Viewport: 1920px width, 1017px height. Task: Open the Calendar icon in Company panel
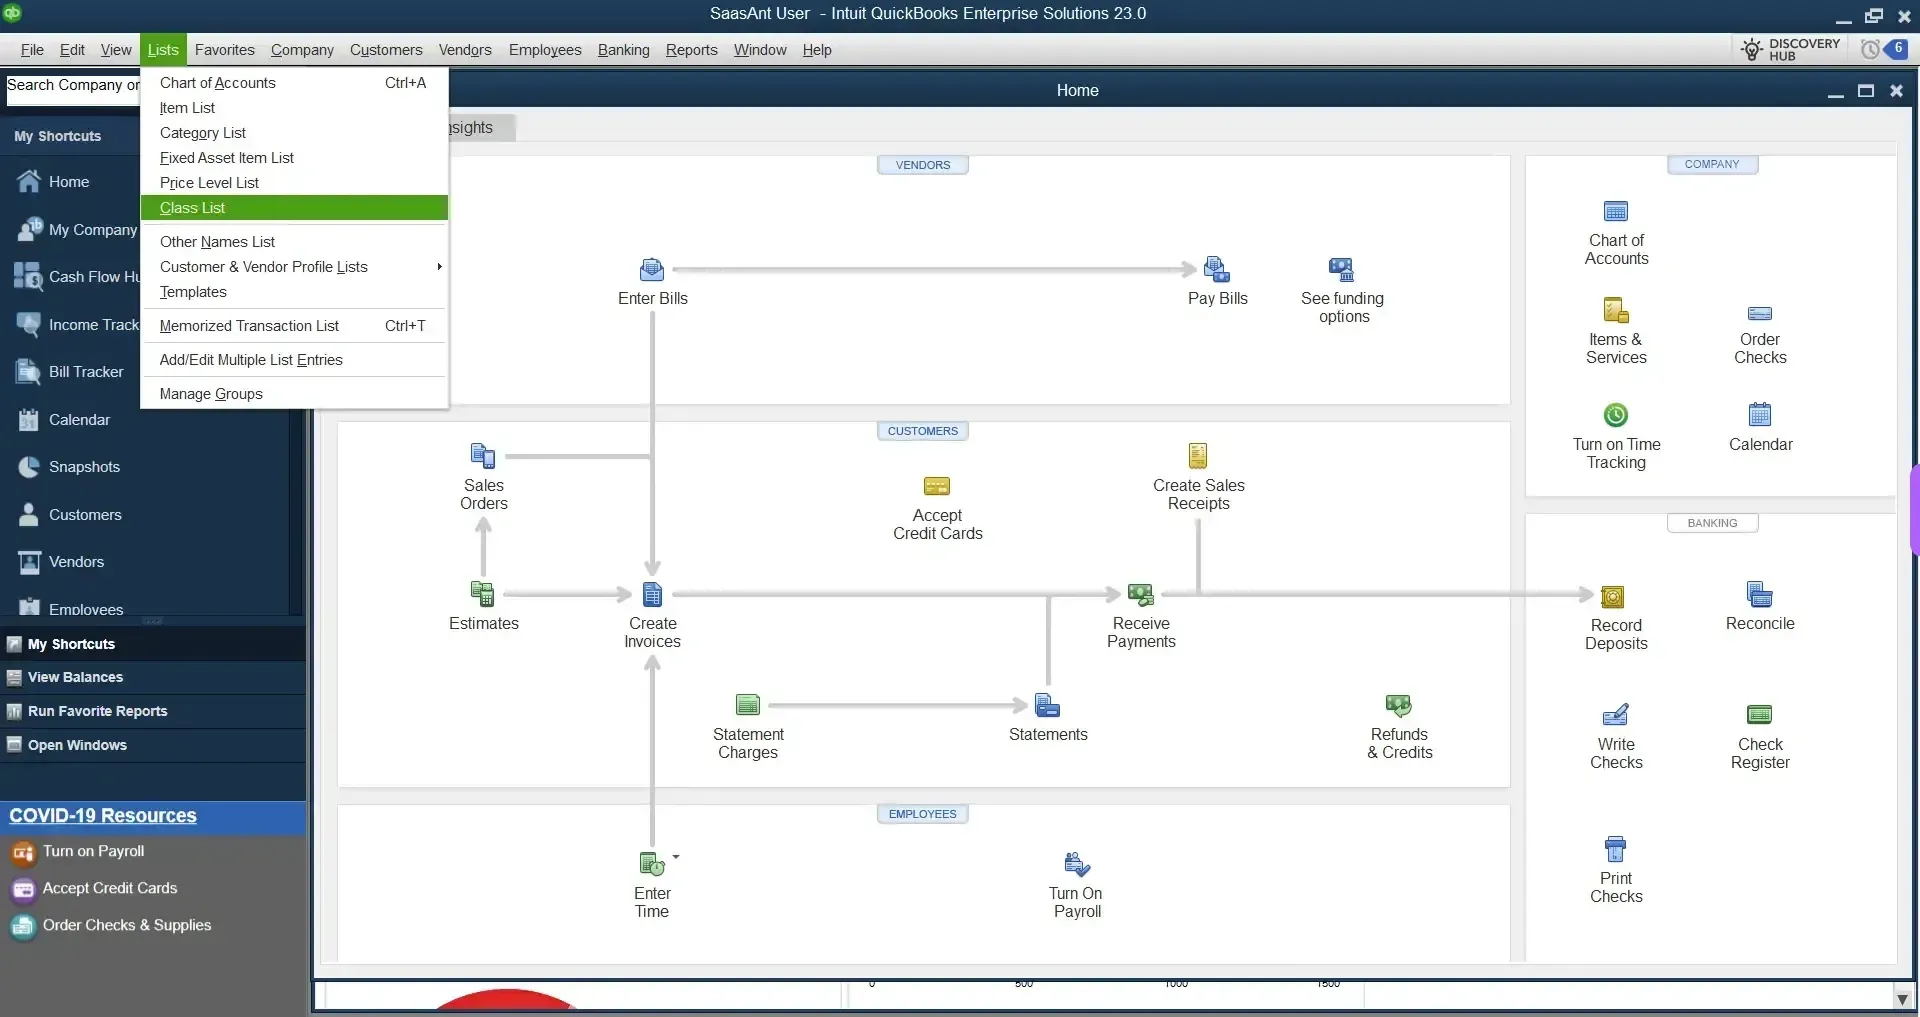1760,414
